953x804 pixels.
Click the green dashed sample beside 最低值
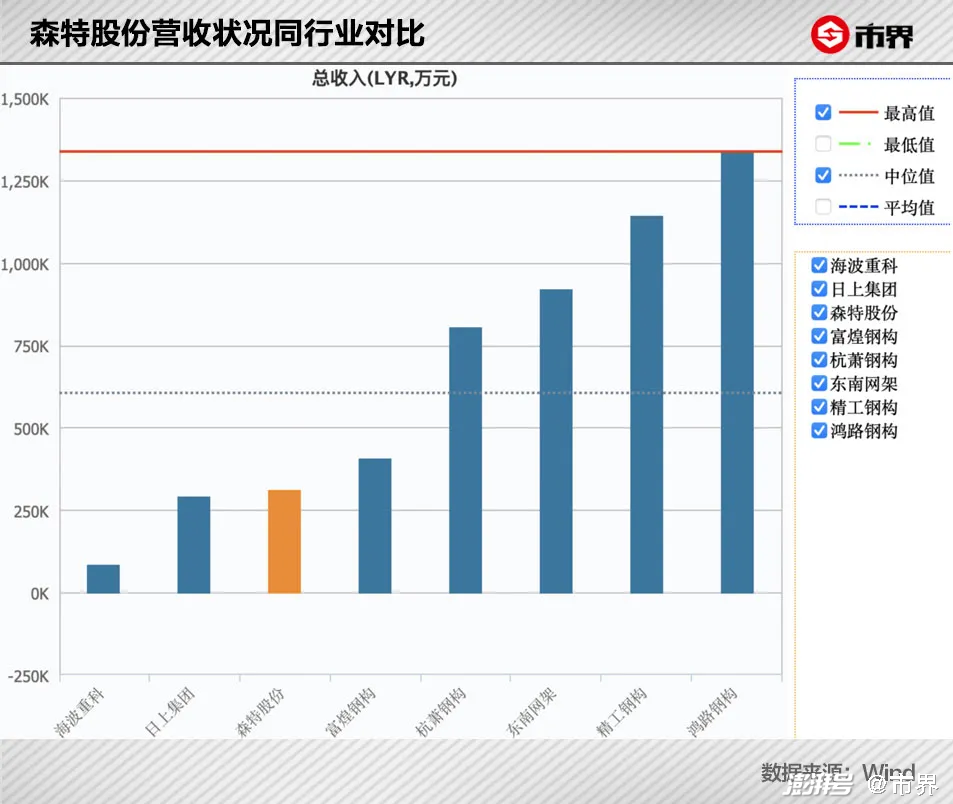pos(855,144)
